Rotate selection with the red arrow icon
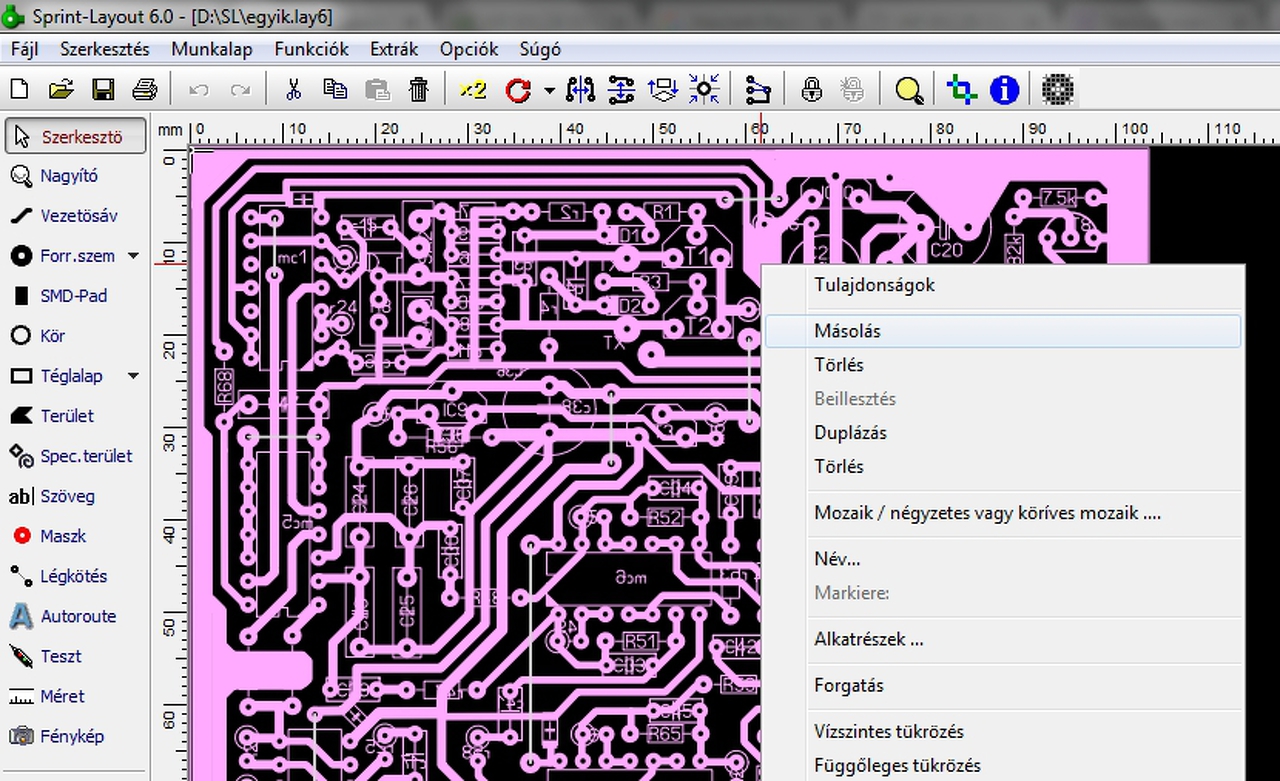The image size is (1280, 781). [518, 90]
